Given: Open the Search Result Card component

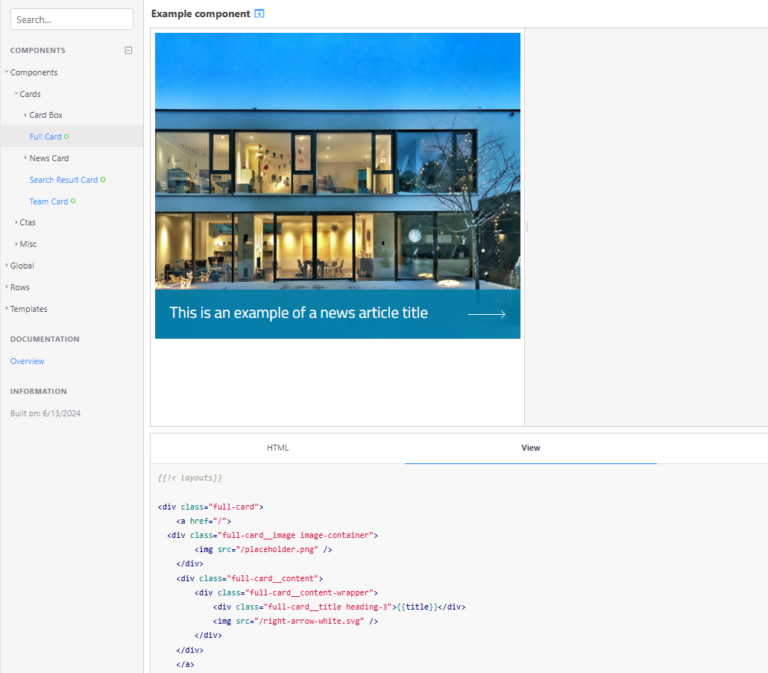Looking at the screenshot, I should pos(64,180).
